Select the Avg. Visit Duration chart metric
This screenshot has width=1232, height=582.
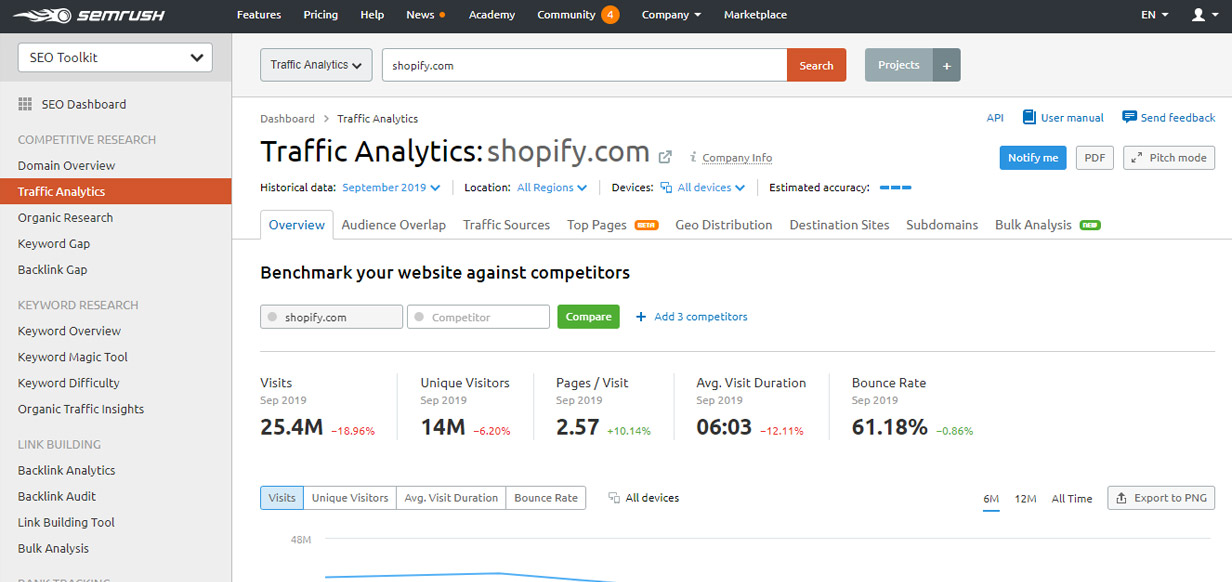[451, 498]
